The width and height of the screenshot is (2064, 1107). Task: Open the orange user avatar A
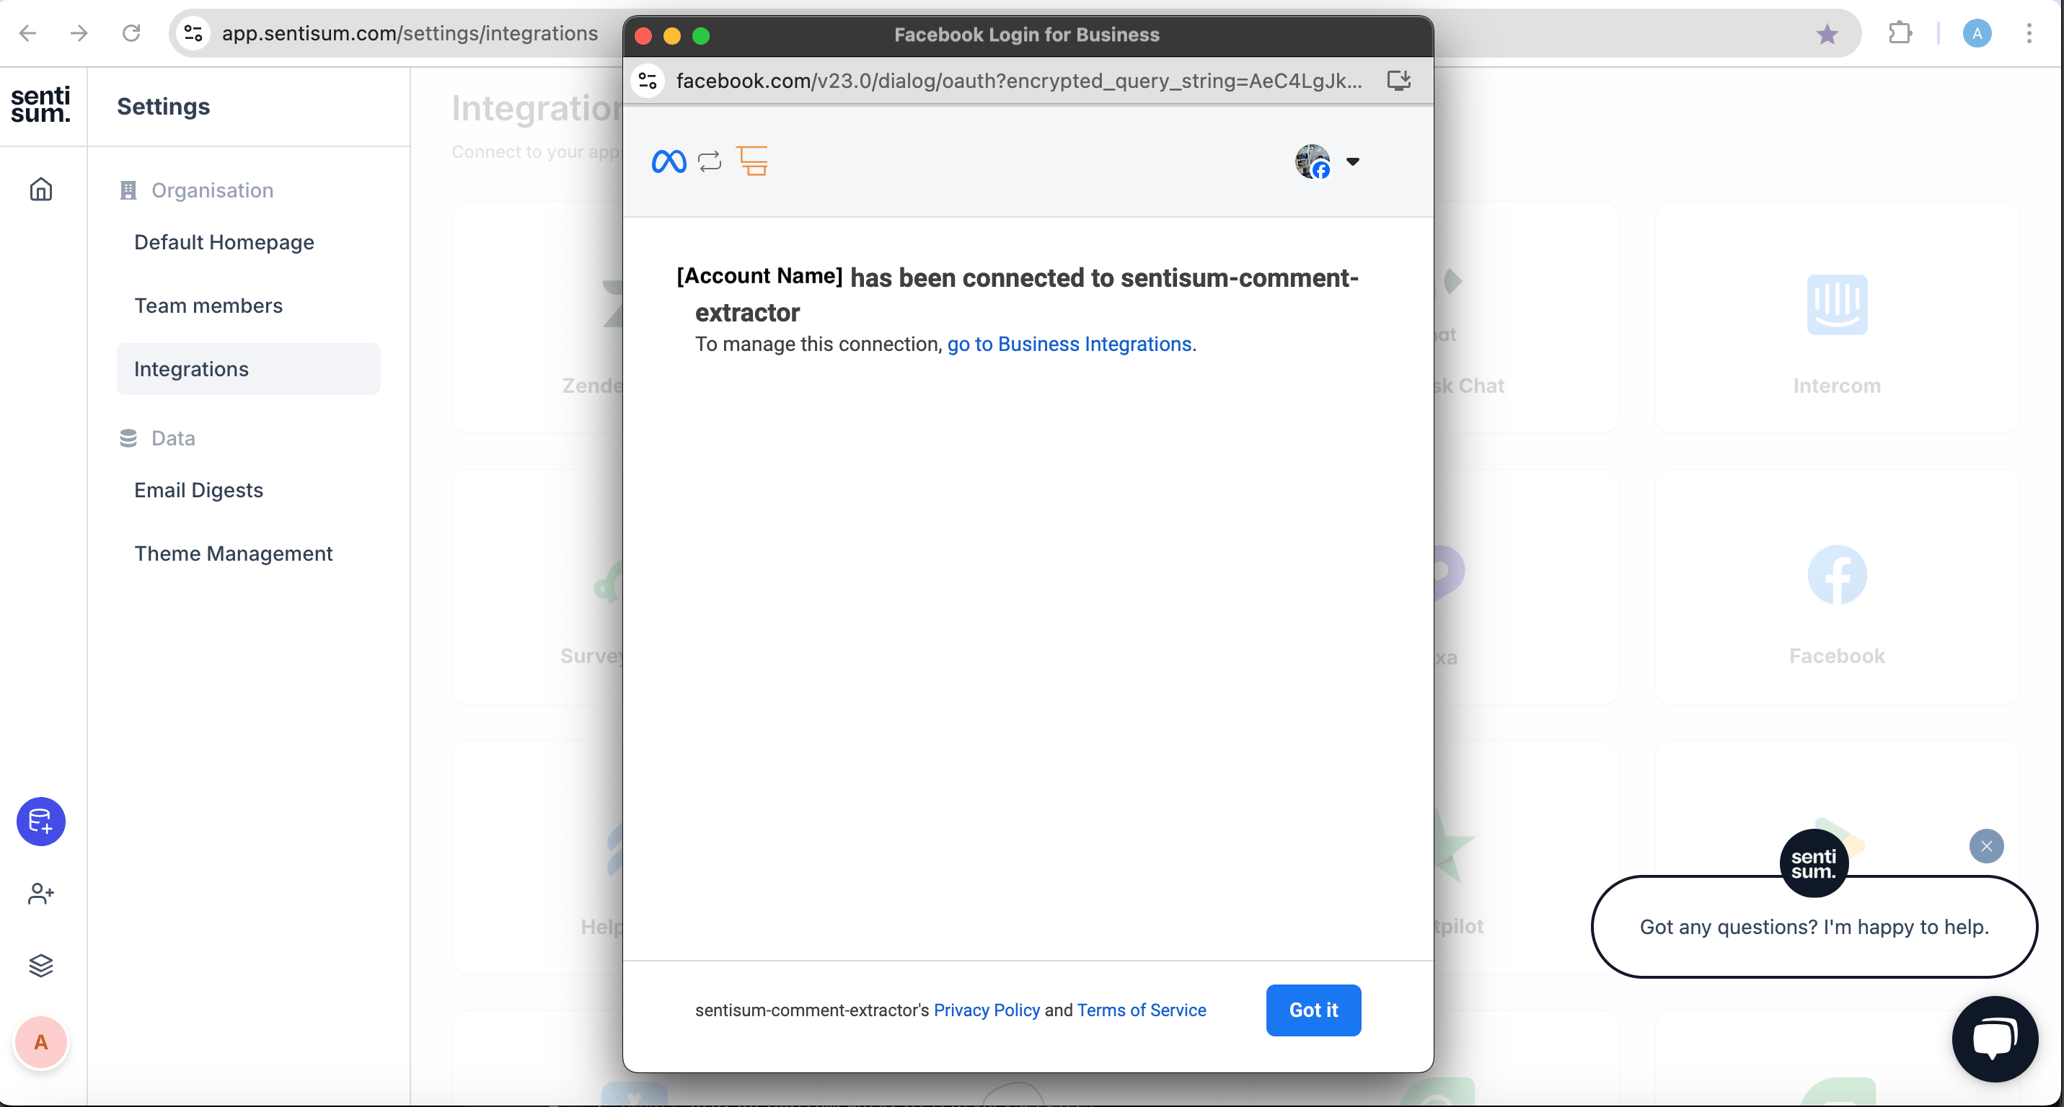pyautogui.click(x=41, y=1042)
